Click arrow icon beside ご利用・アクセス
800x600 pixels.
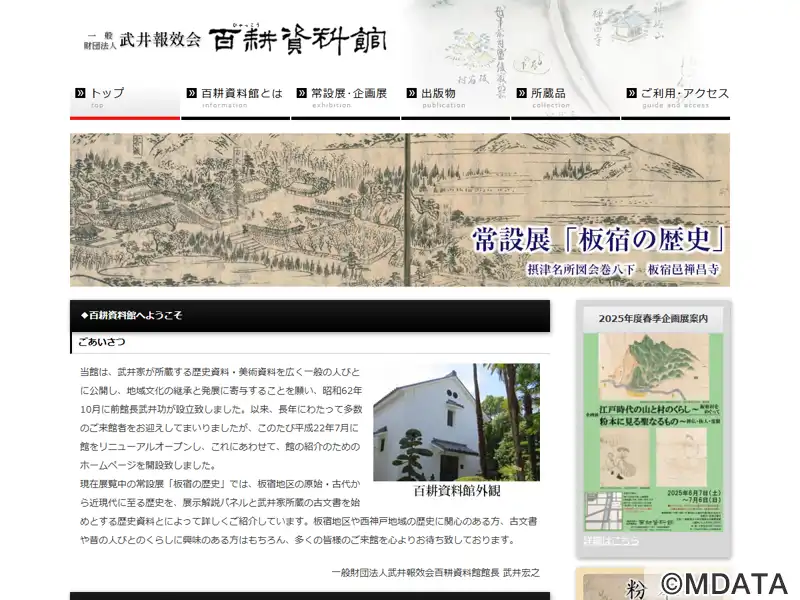[x=631, y=93]
